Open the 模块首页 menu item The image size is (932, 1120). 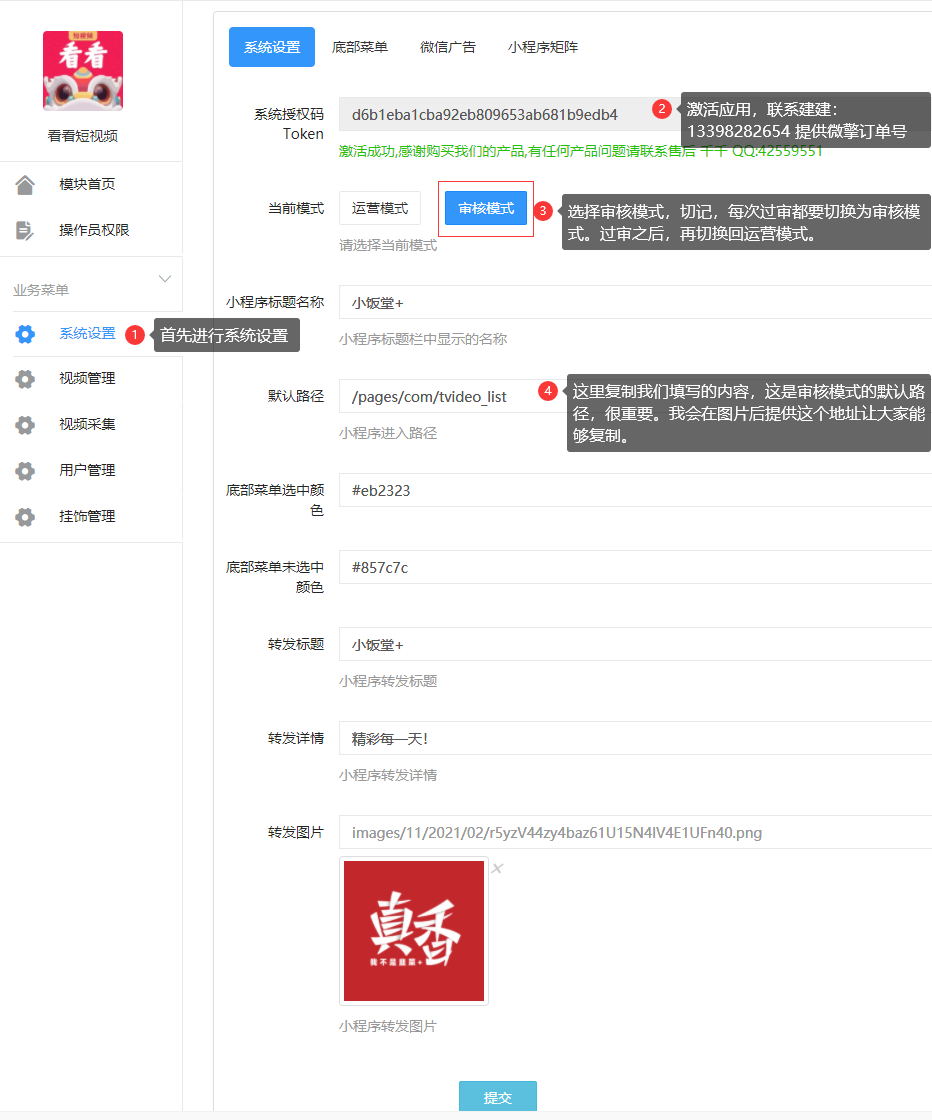tap(87, 184)
